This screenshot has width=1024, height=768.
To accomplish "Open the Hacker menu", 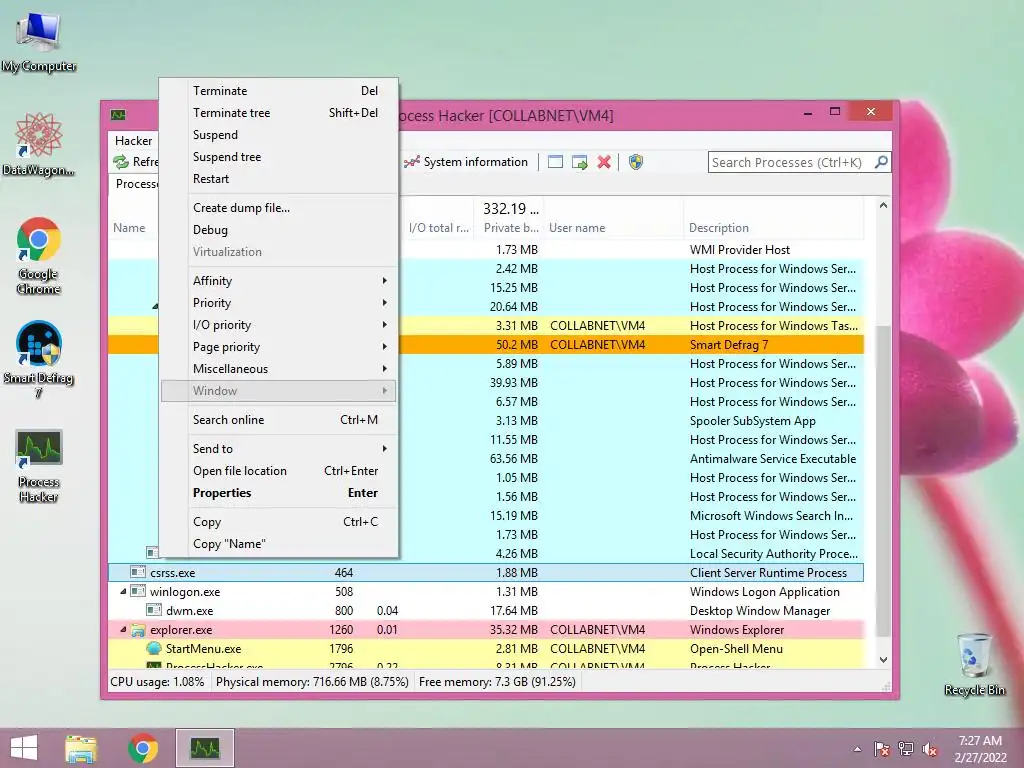I will click(x=133, y=140).
